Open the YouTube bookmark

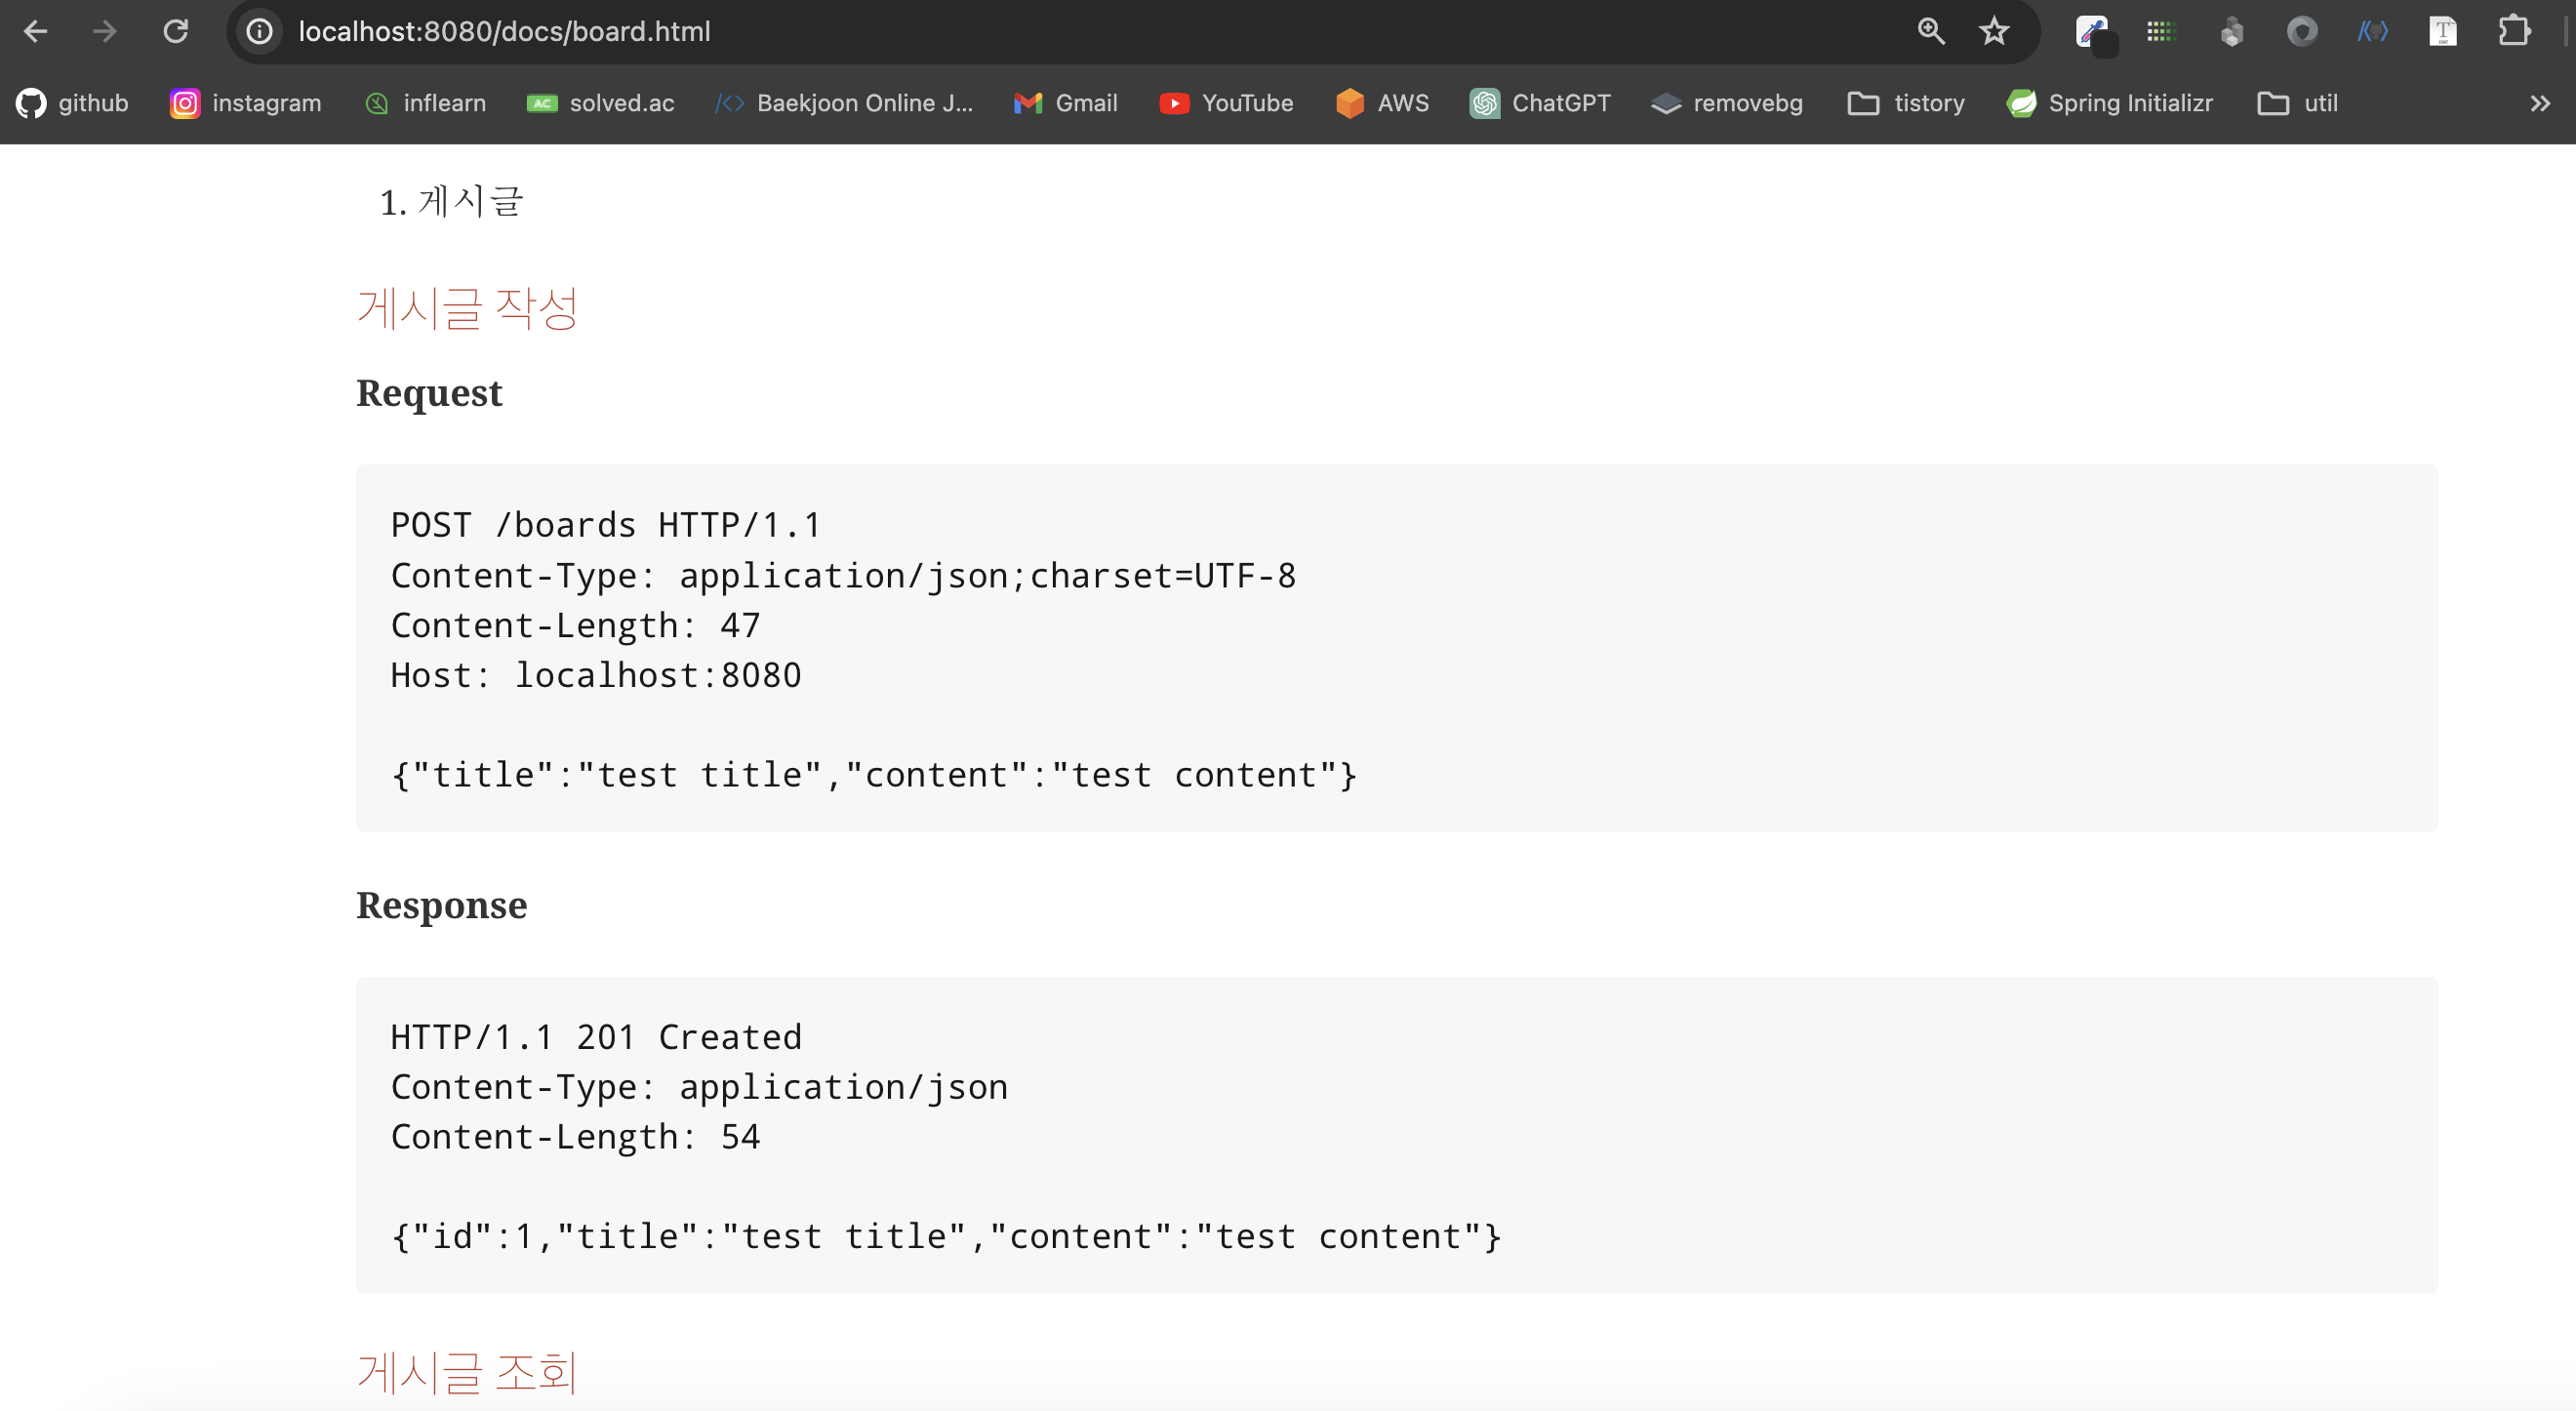[x=1226, y=103]
